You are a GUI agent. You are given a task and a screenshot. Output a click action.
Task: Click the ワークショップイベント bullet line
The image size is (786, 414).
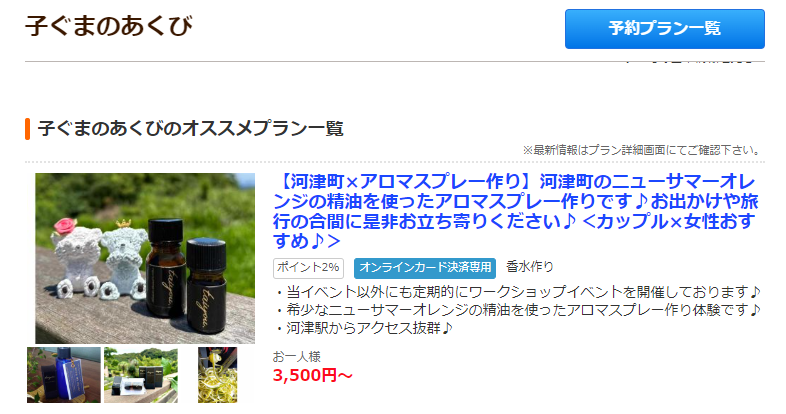pyautogui.click(x=518, y=292)
